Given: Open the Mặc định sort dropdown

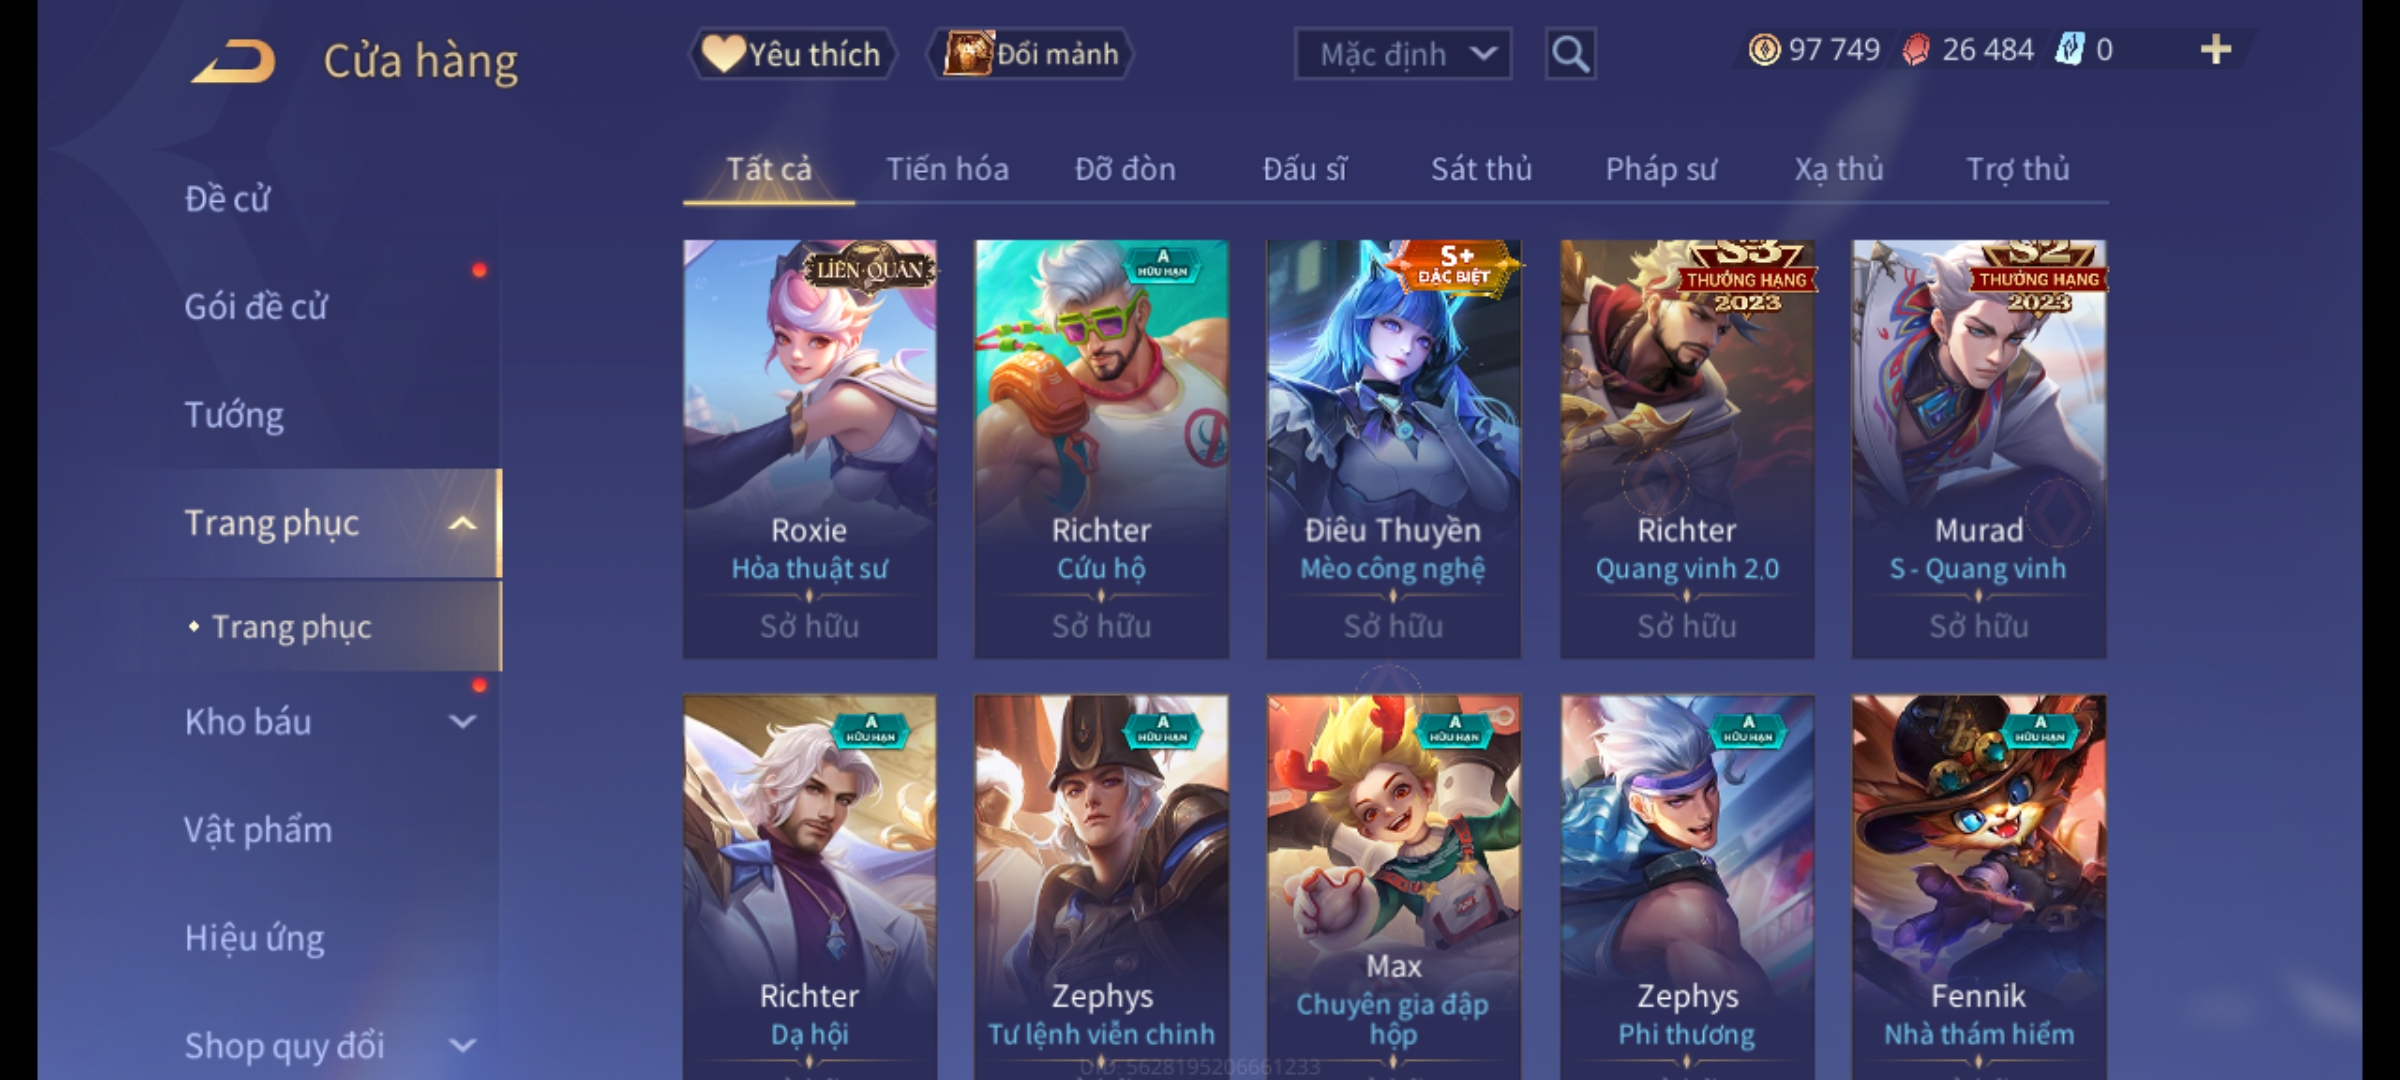Looking at the screenshot, I should pos(1402,54).
